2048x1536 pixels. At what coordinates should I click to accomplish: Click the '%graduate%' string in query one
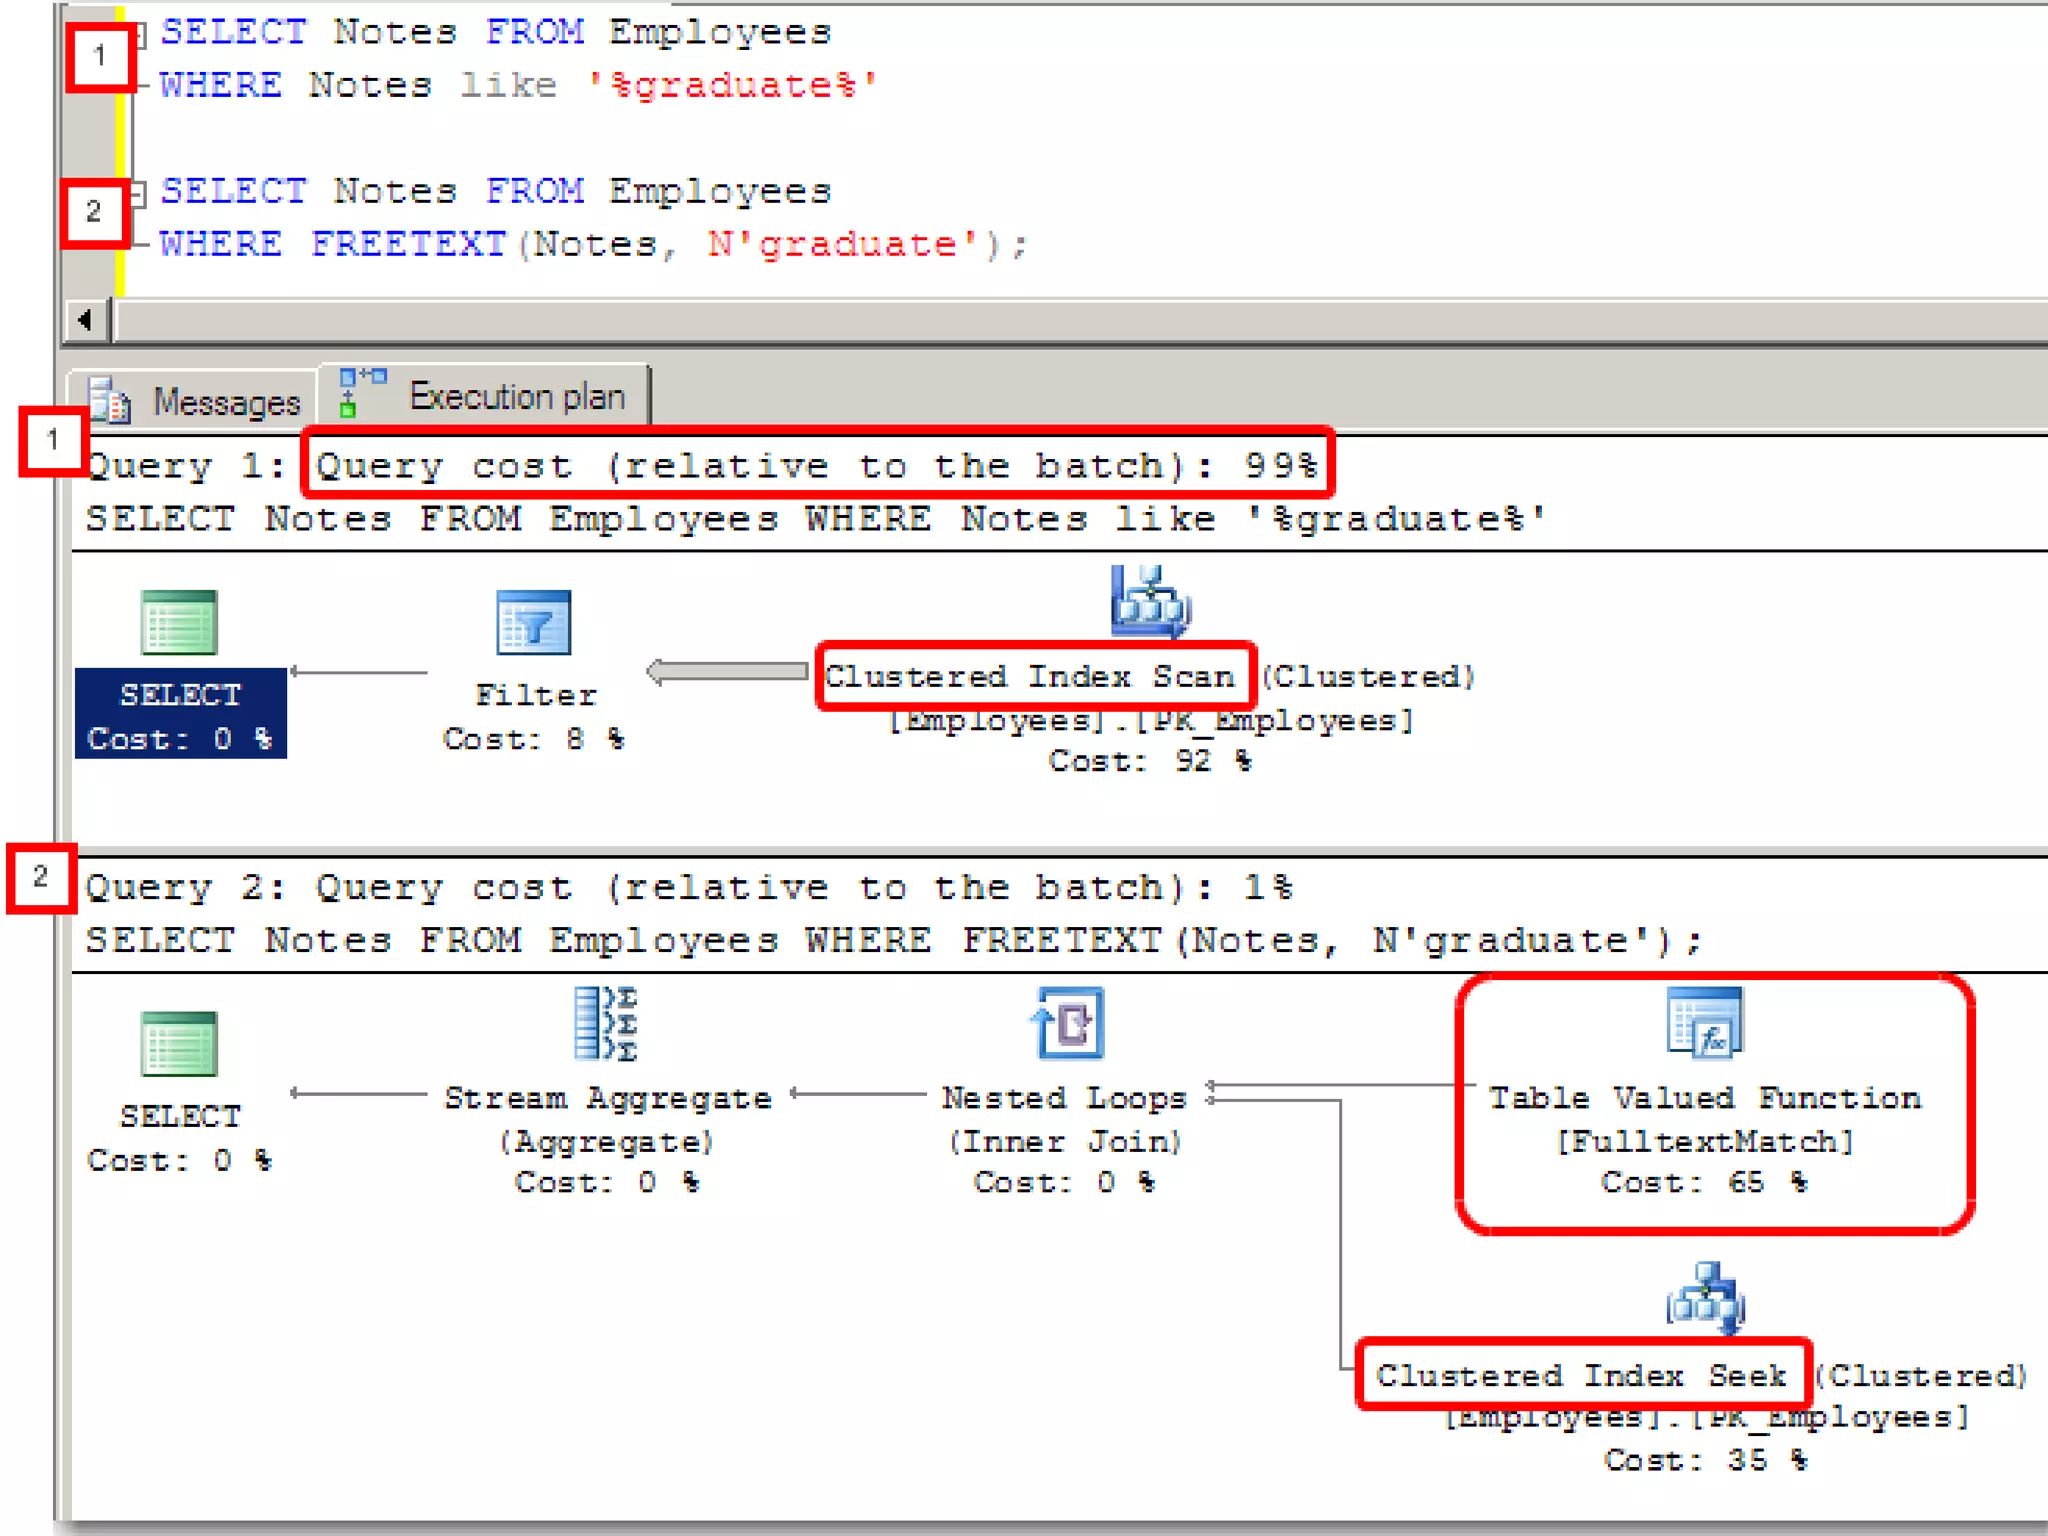732,86
